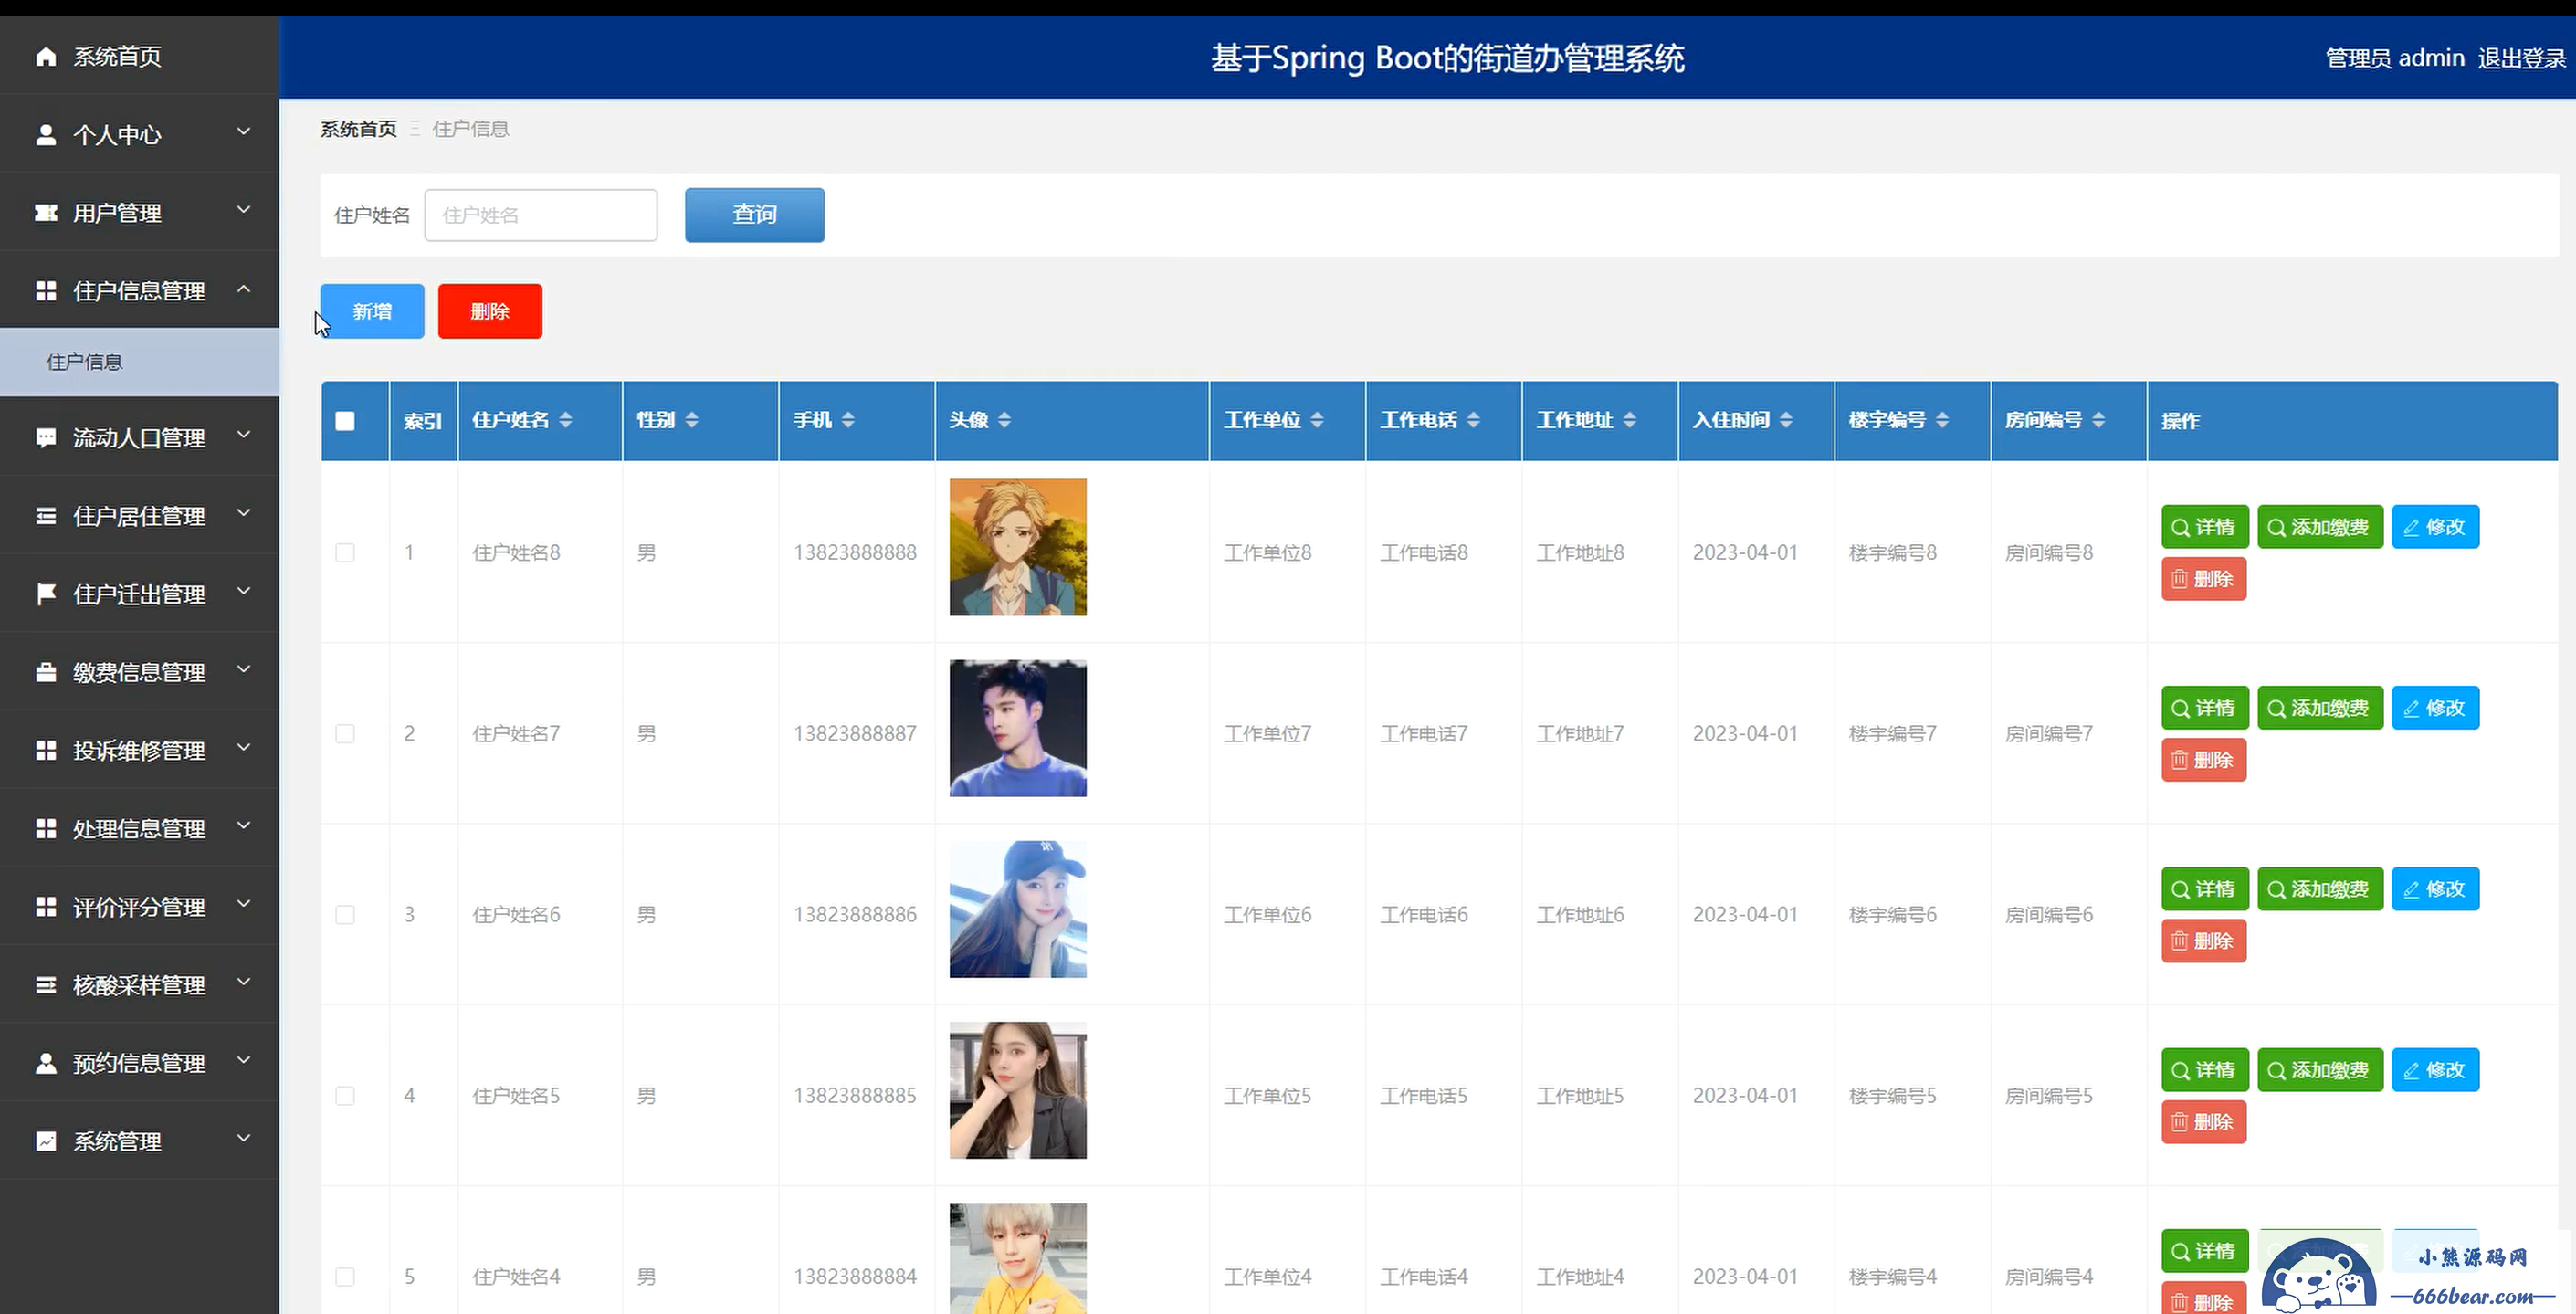
Task: Expand 流动人口管理 menu chevron
Action: click(243, 435)
